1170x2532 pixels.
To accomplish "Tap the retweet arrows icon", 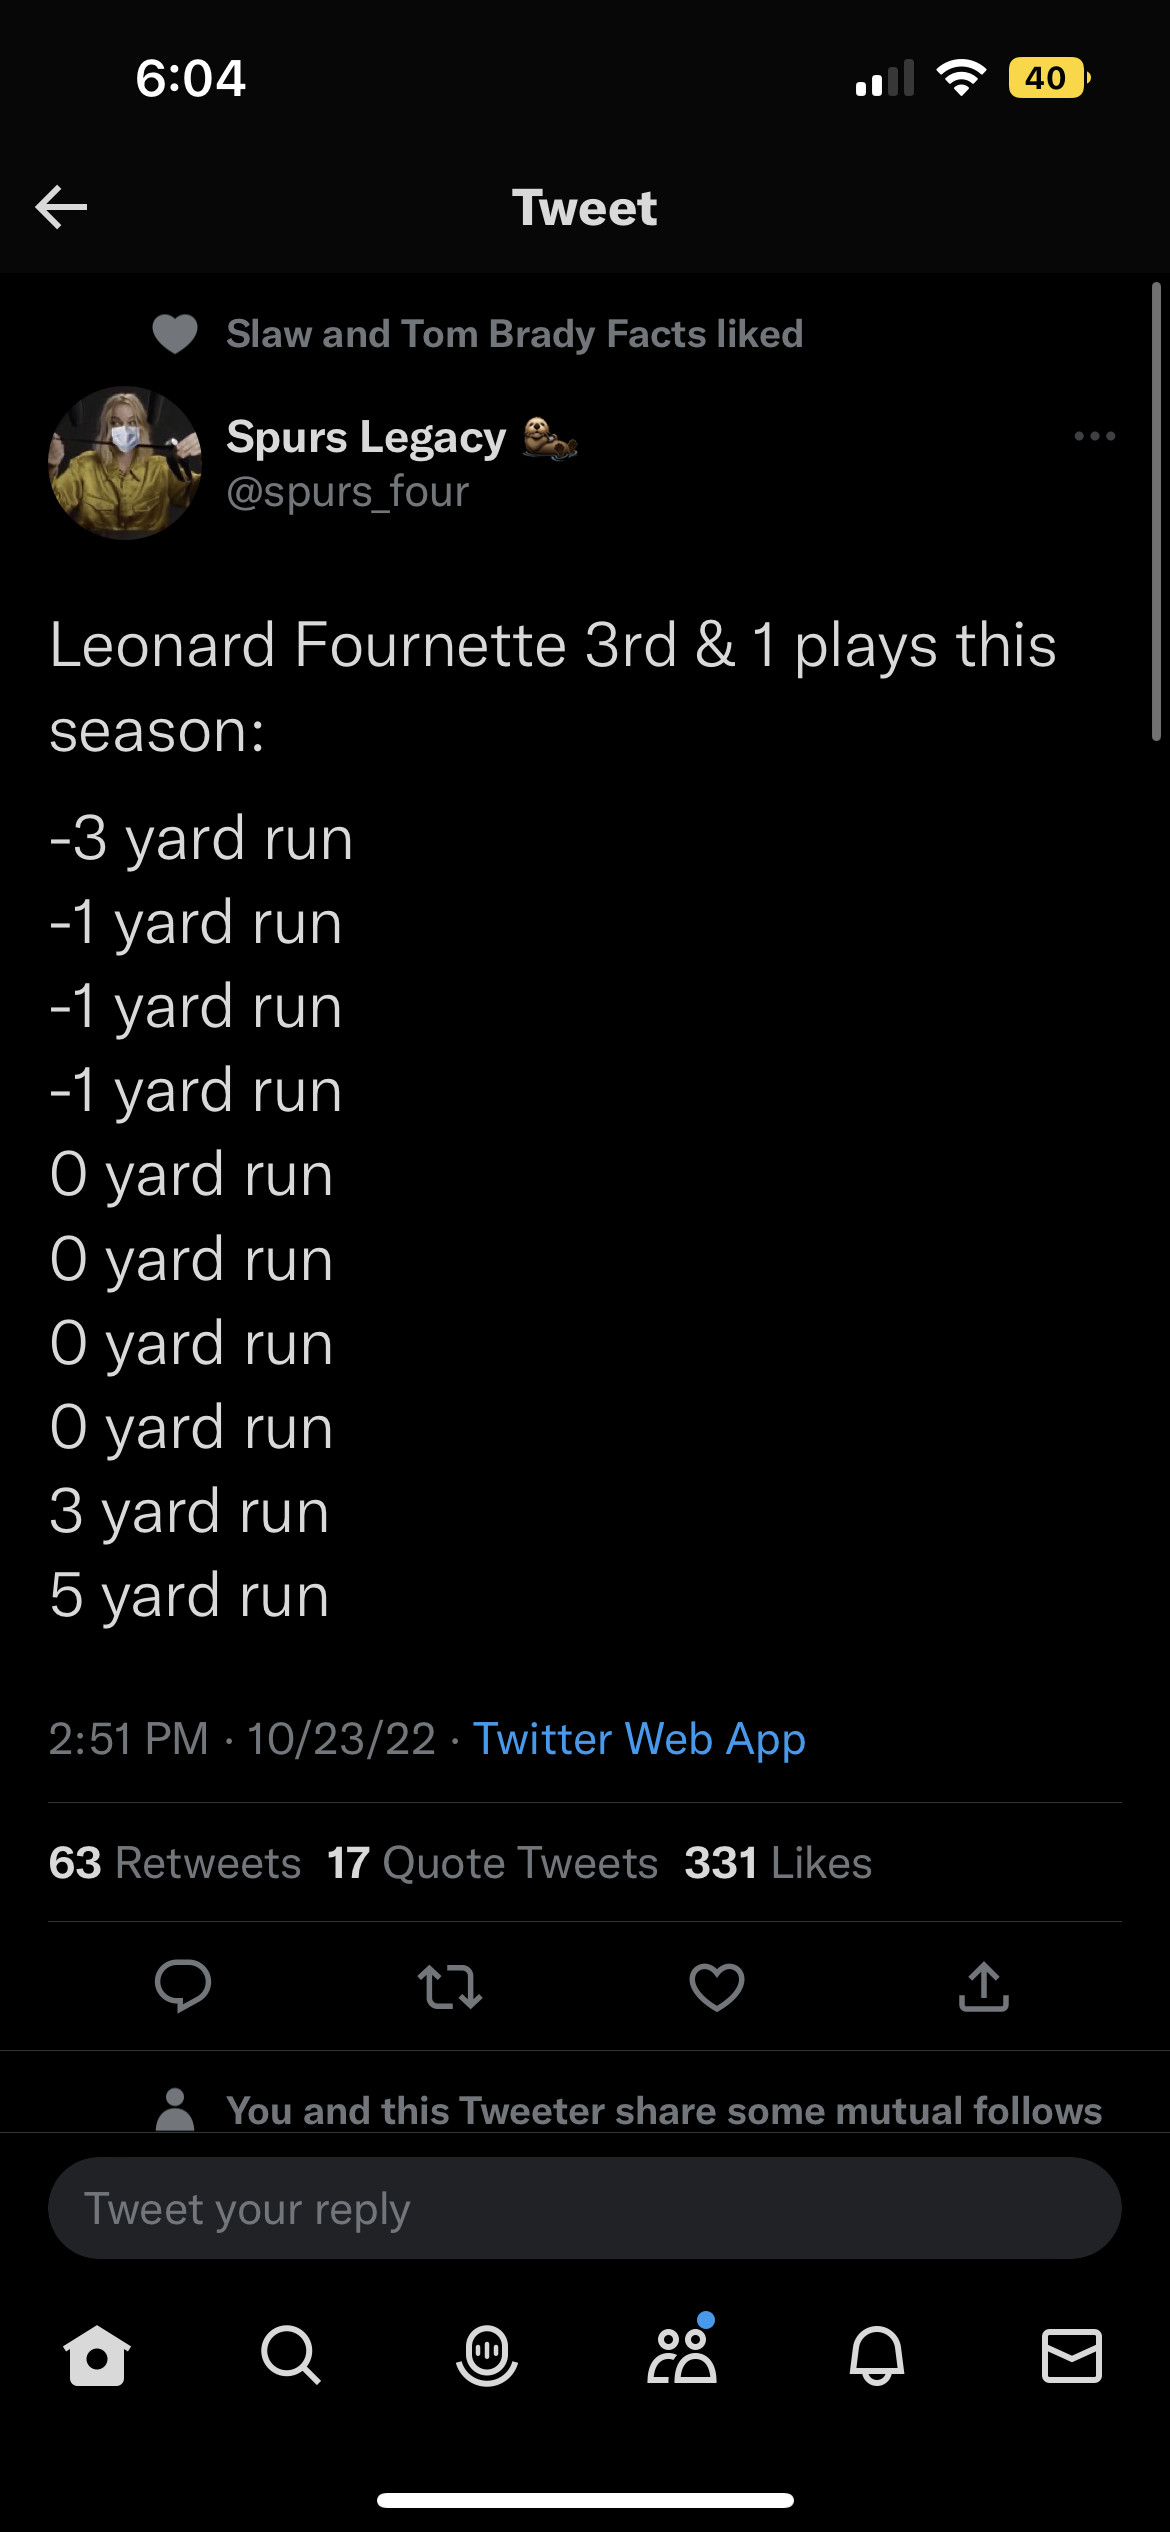I will (450, 1986).
